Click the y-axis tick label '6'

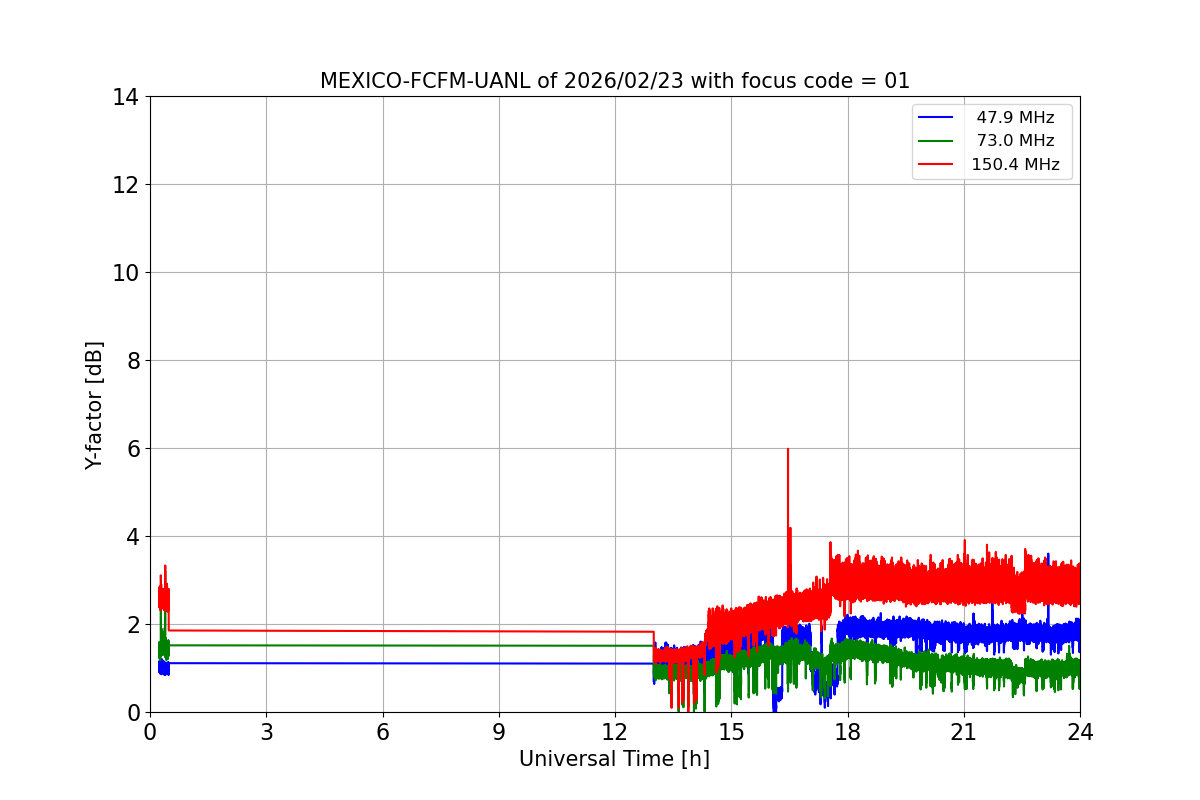pyautogui.click(x=133, y=449)
